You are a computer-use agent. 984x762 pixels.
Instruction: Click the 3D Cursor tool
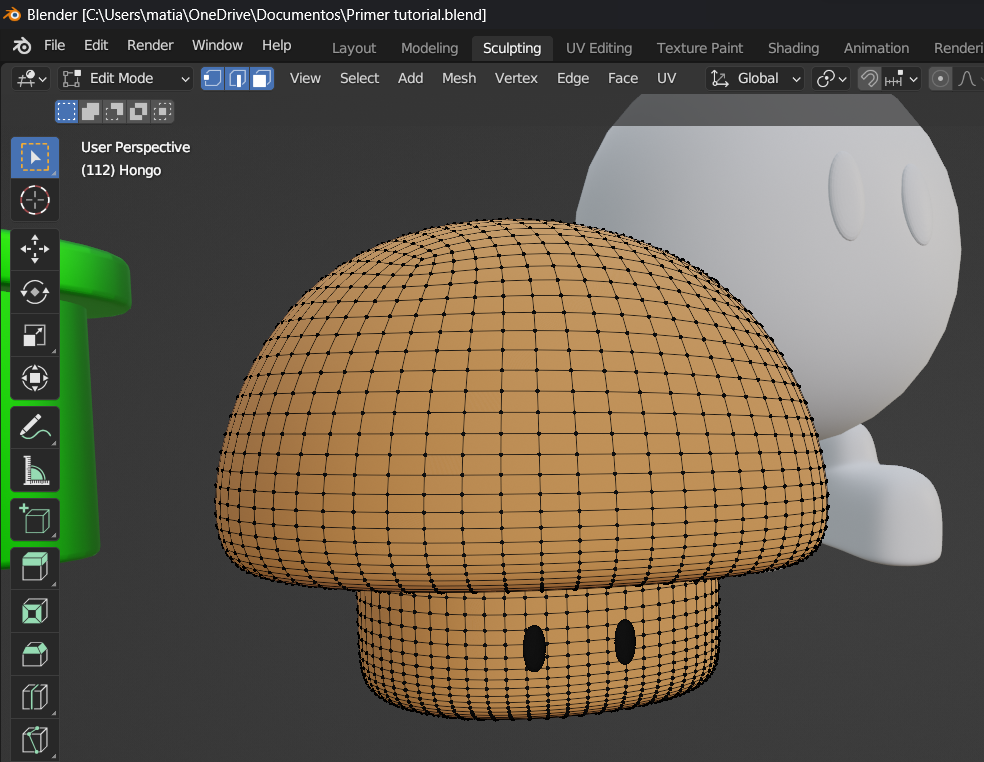click(x=35, y=200)
